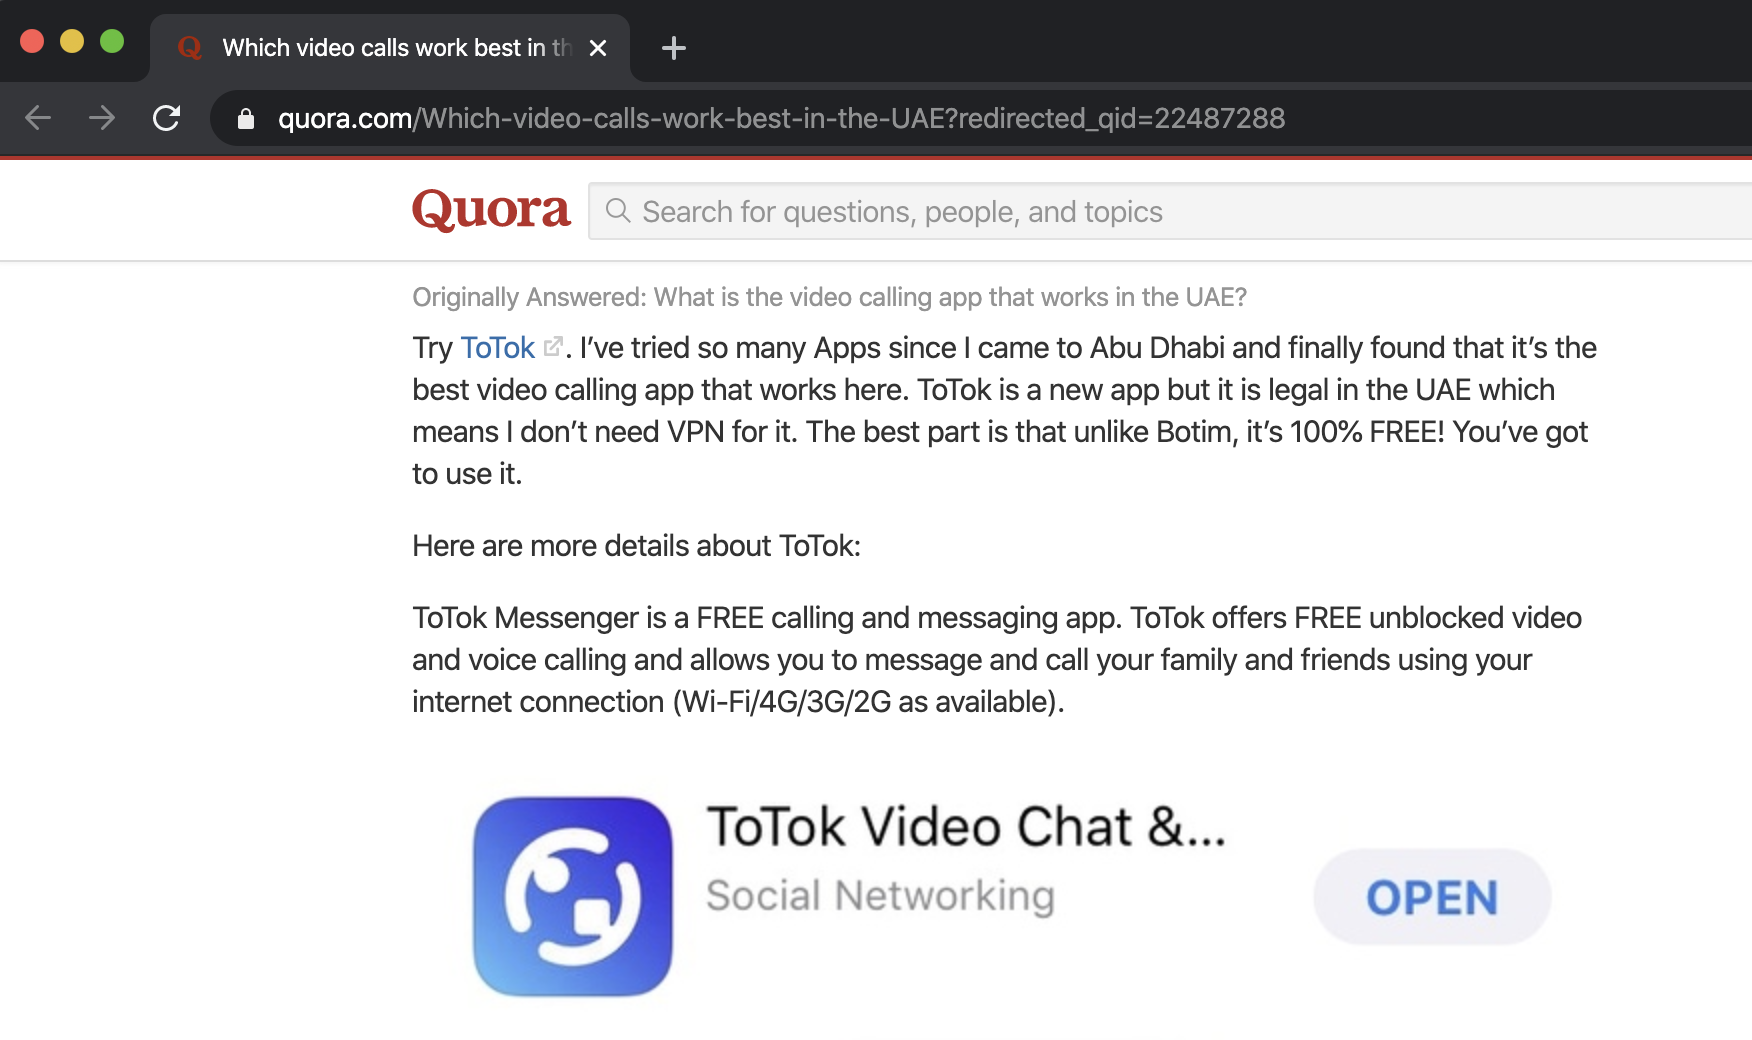Maximize the window with green button
This screenshot has height=1040, width=1752.
112,41
